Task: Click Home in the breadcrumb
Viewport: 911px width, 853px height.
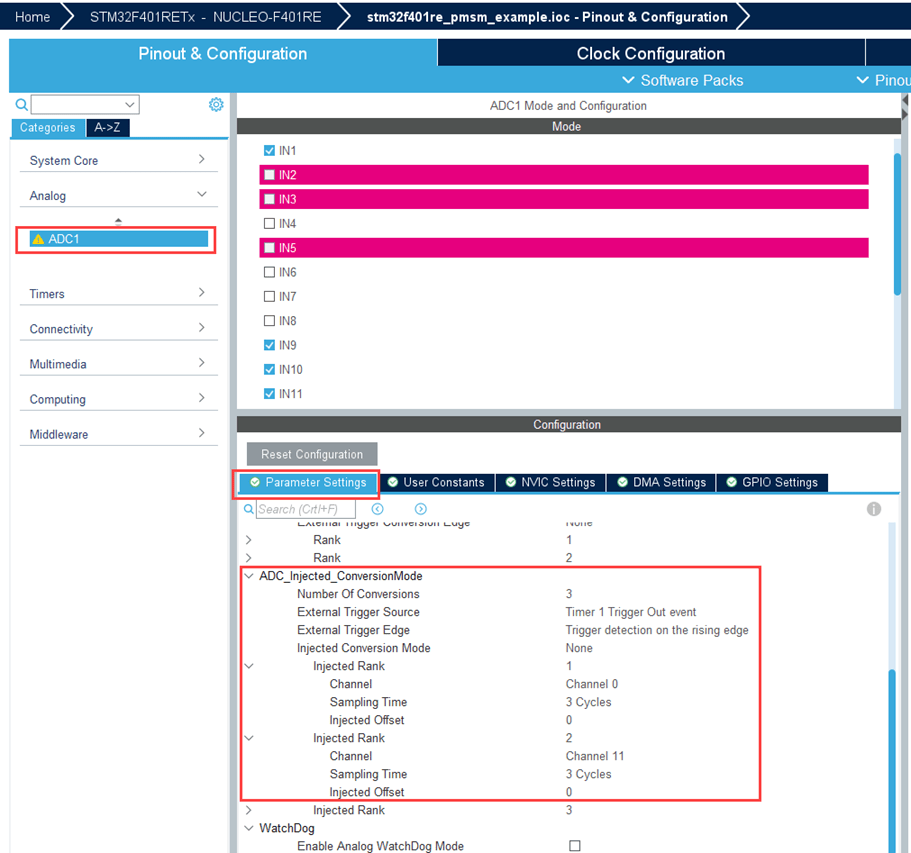Action: (x=32, y=17)
